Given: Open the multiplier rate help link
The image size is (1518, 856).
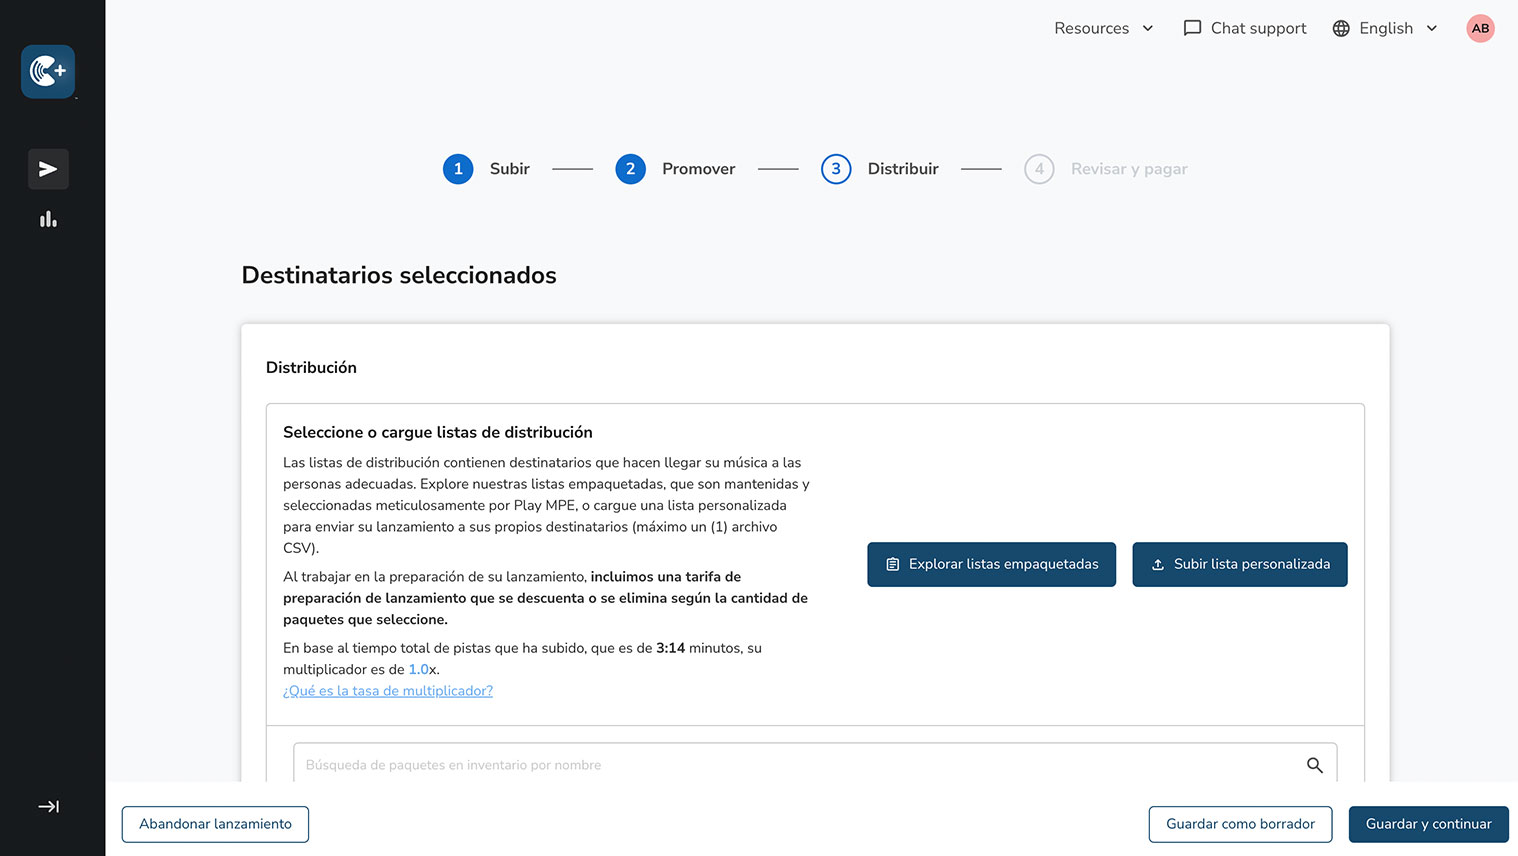Looking at the screenshot, I should pos(388,691).
